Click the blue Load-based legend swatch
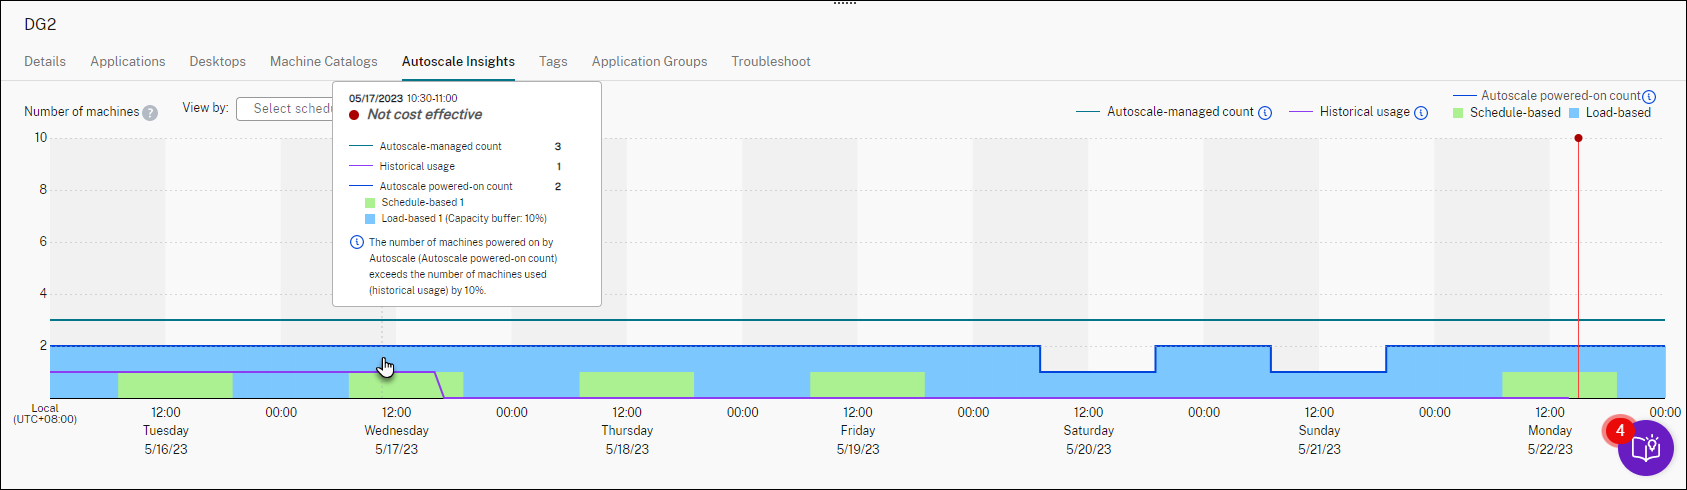Viewport: 1687px width, 490px height. coord(1574,113)
